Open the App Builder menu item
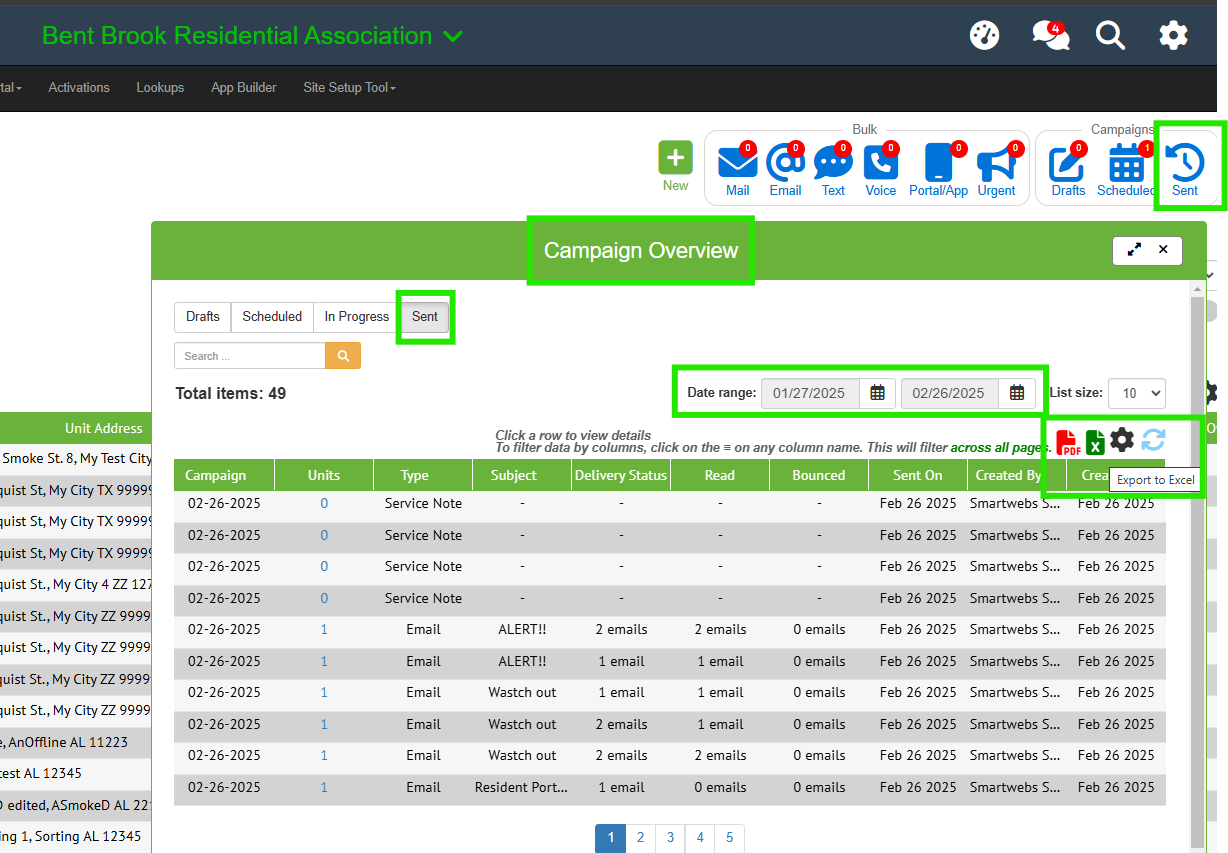The image size is (1228, 853). [x=243, y=88]
